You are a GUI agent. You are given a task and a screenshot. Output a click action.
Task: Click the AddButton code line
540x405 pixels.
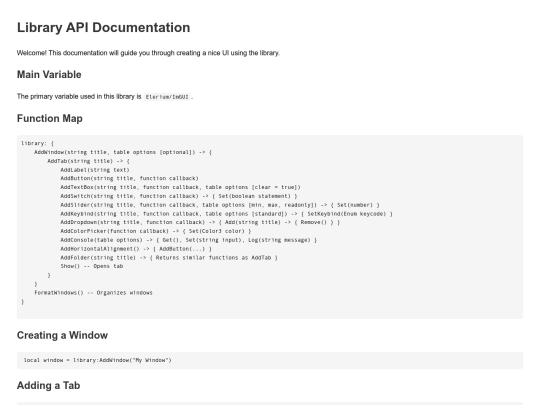(129, 178)
